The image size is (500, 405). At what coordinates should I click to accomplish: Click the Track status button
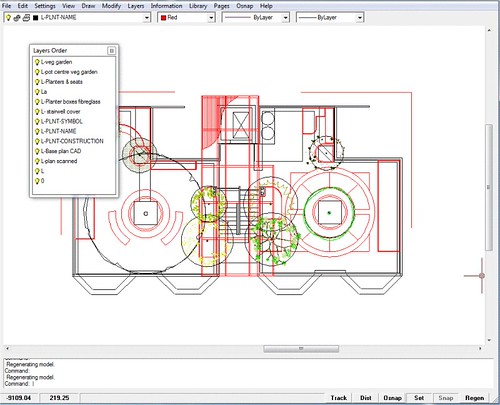tap(339, 398)
